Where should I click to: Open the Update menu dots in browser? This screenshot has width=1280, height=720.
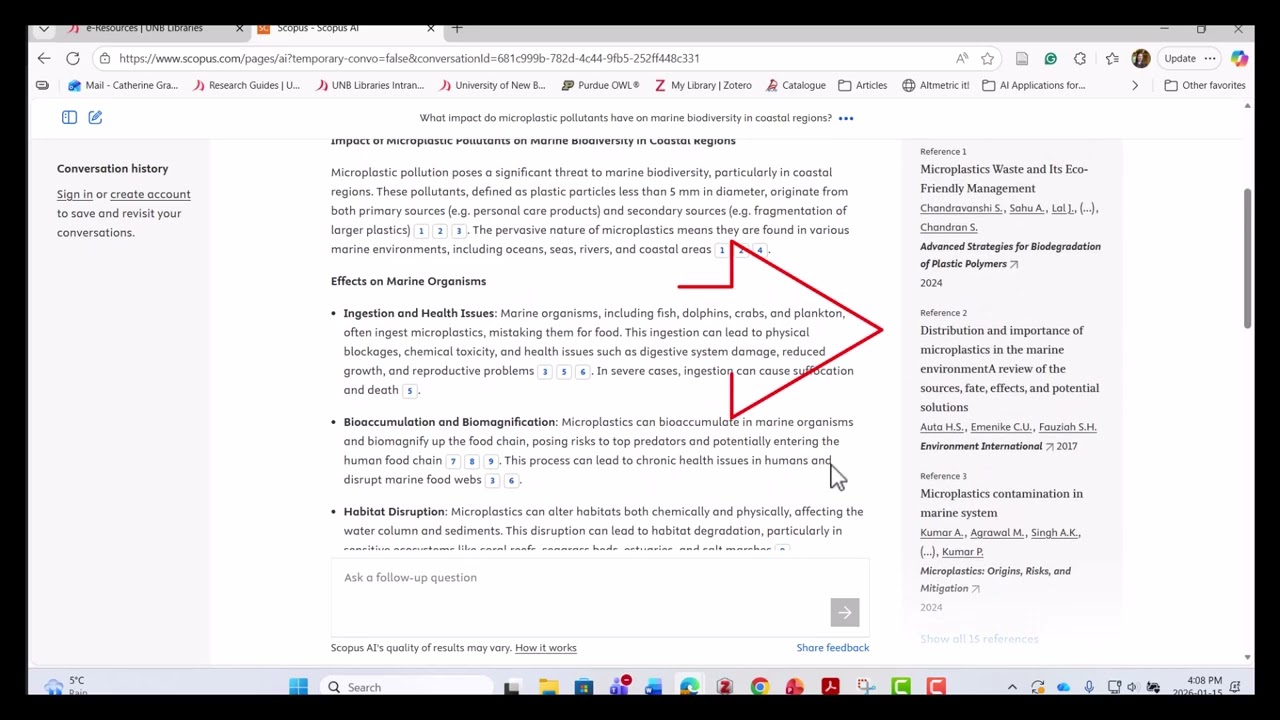click(1210, 59)
